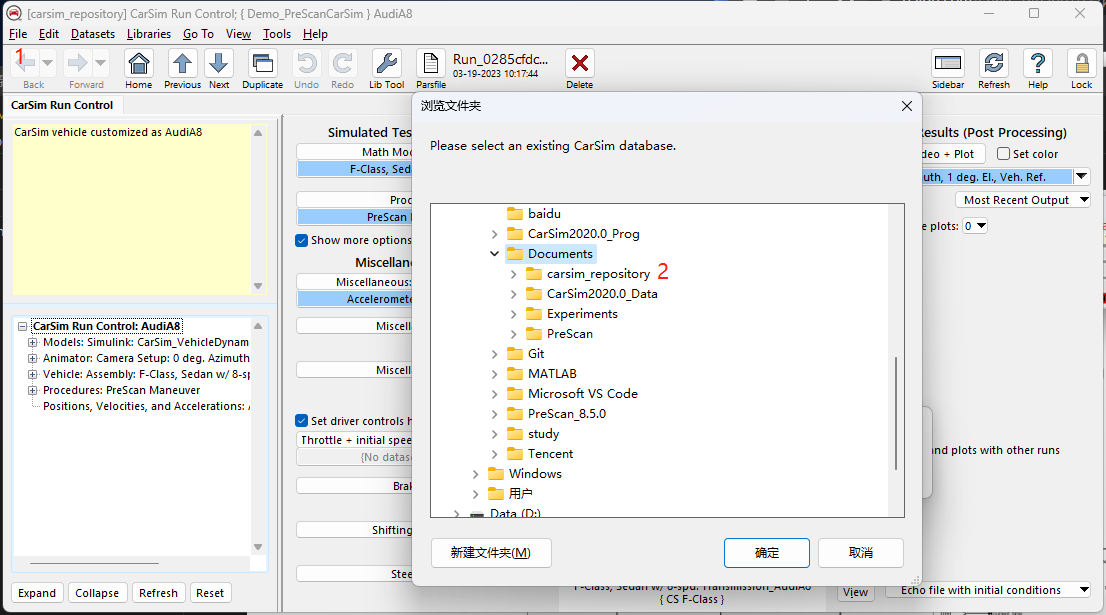Select the baidu folder
The image size is (1106, 615).
coord(534,214)
